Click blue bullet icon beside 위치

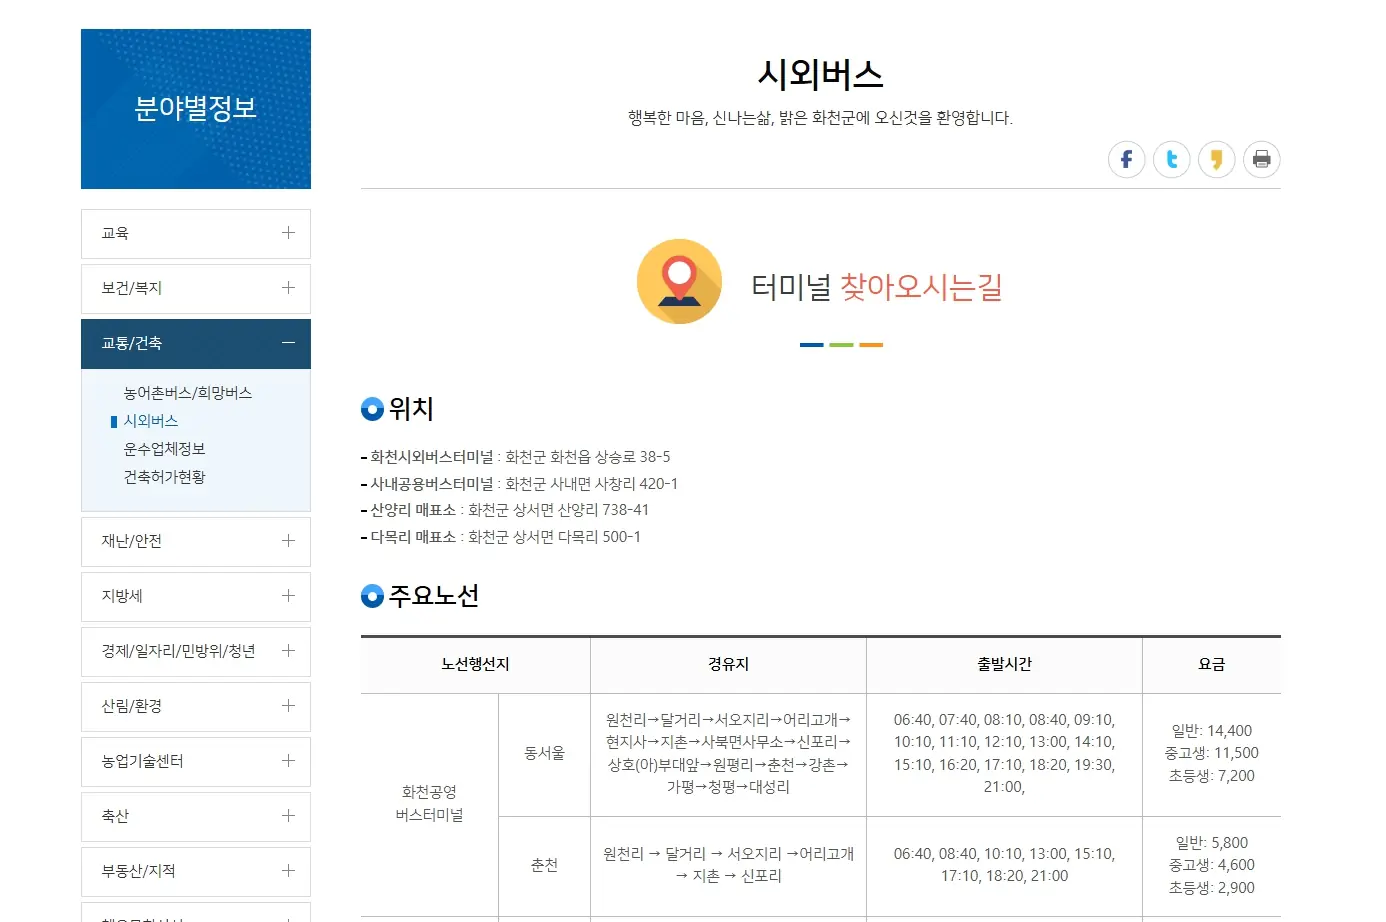[372, 409]
